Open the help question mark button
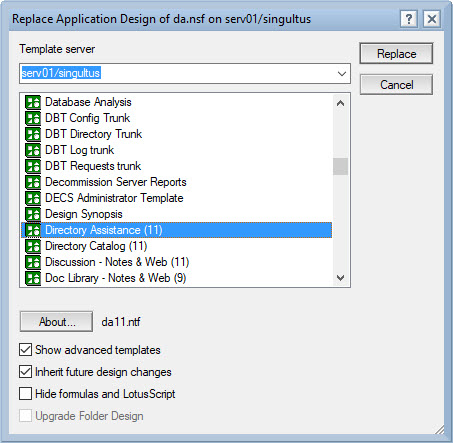Screen dimensions: 453x443 (409, 19)
